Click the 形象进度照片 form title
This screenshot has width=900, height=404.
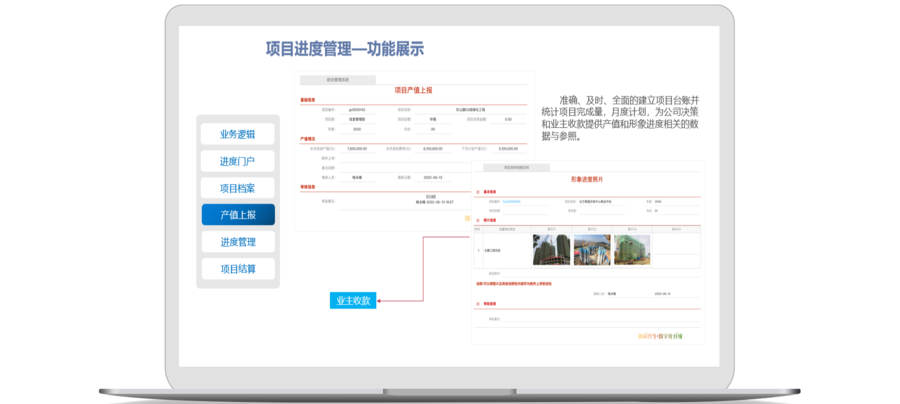(588, 180)
